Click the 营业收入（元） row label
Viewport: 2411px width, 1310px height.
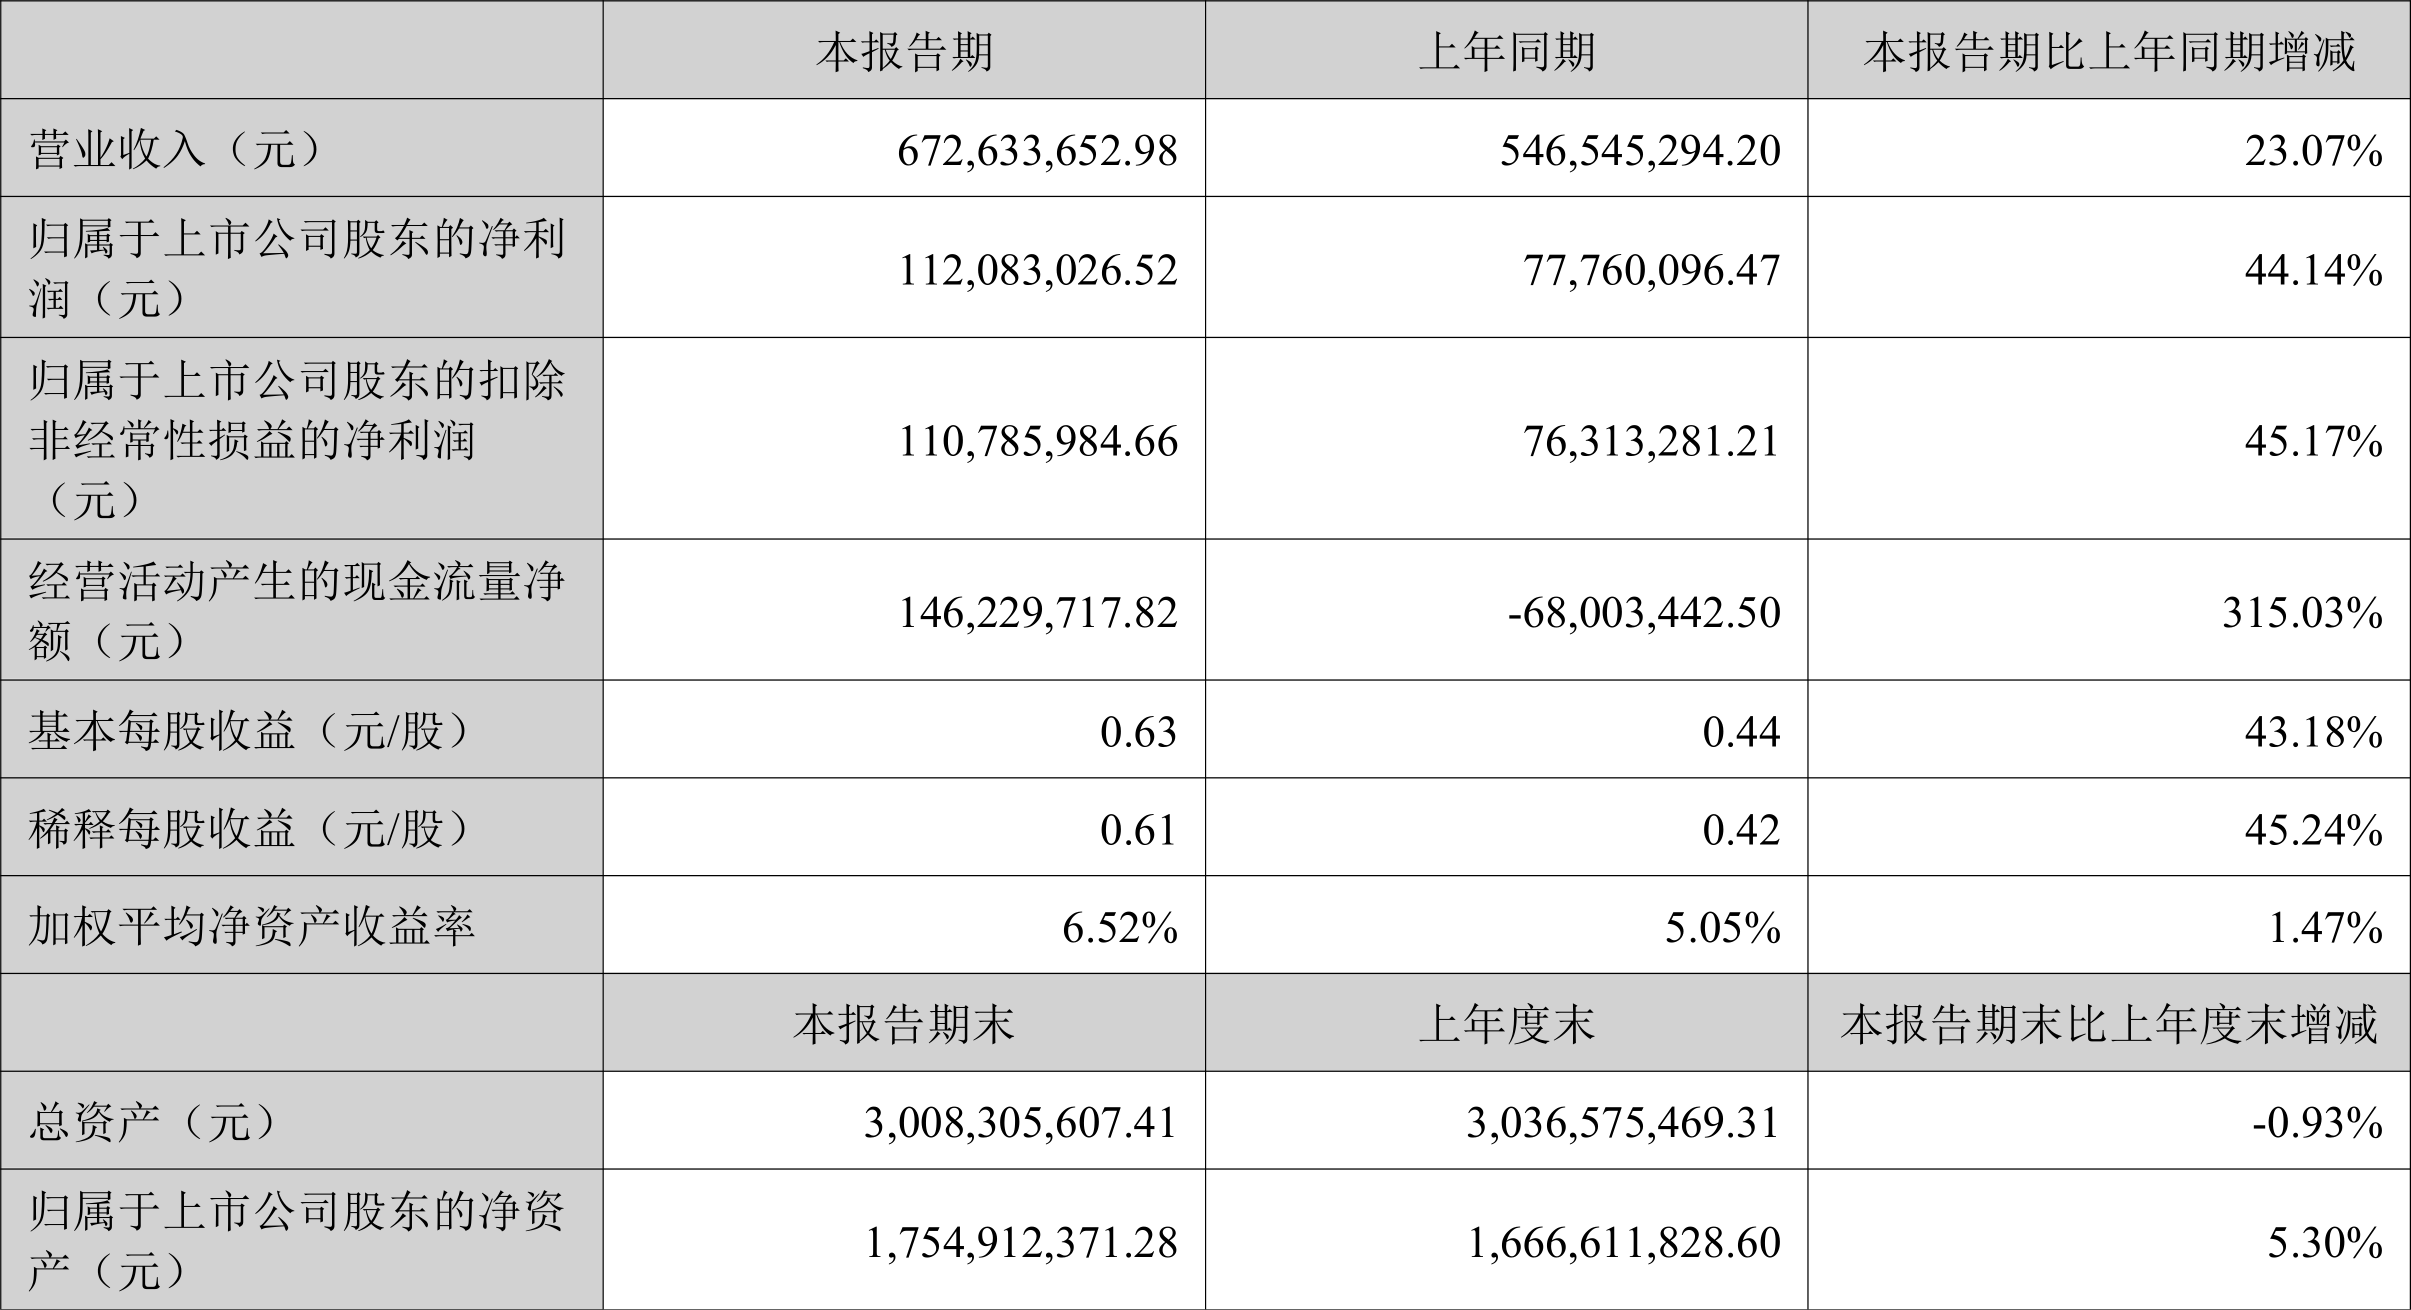[178, 150]
